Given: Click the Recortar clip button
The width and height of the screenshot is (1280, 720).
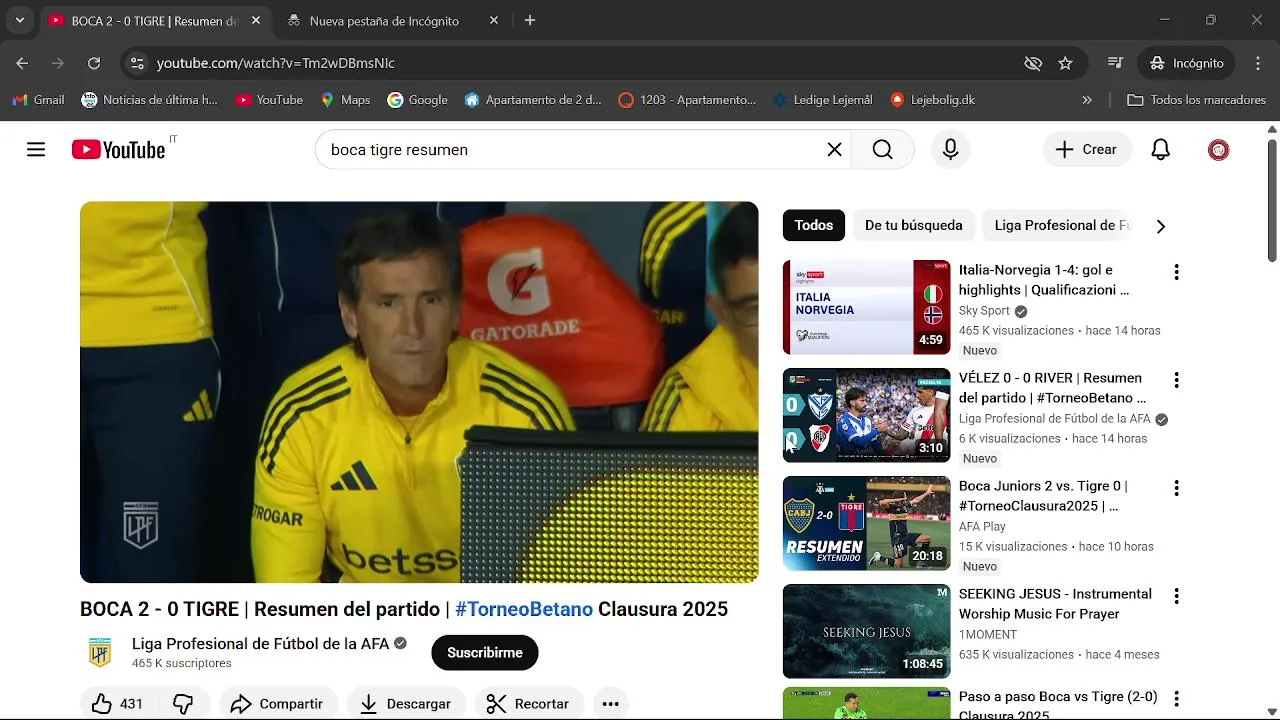Looking at the screenshot, I should (x=528, y=704).
